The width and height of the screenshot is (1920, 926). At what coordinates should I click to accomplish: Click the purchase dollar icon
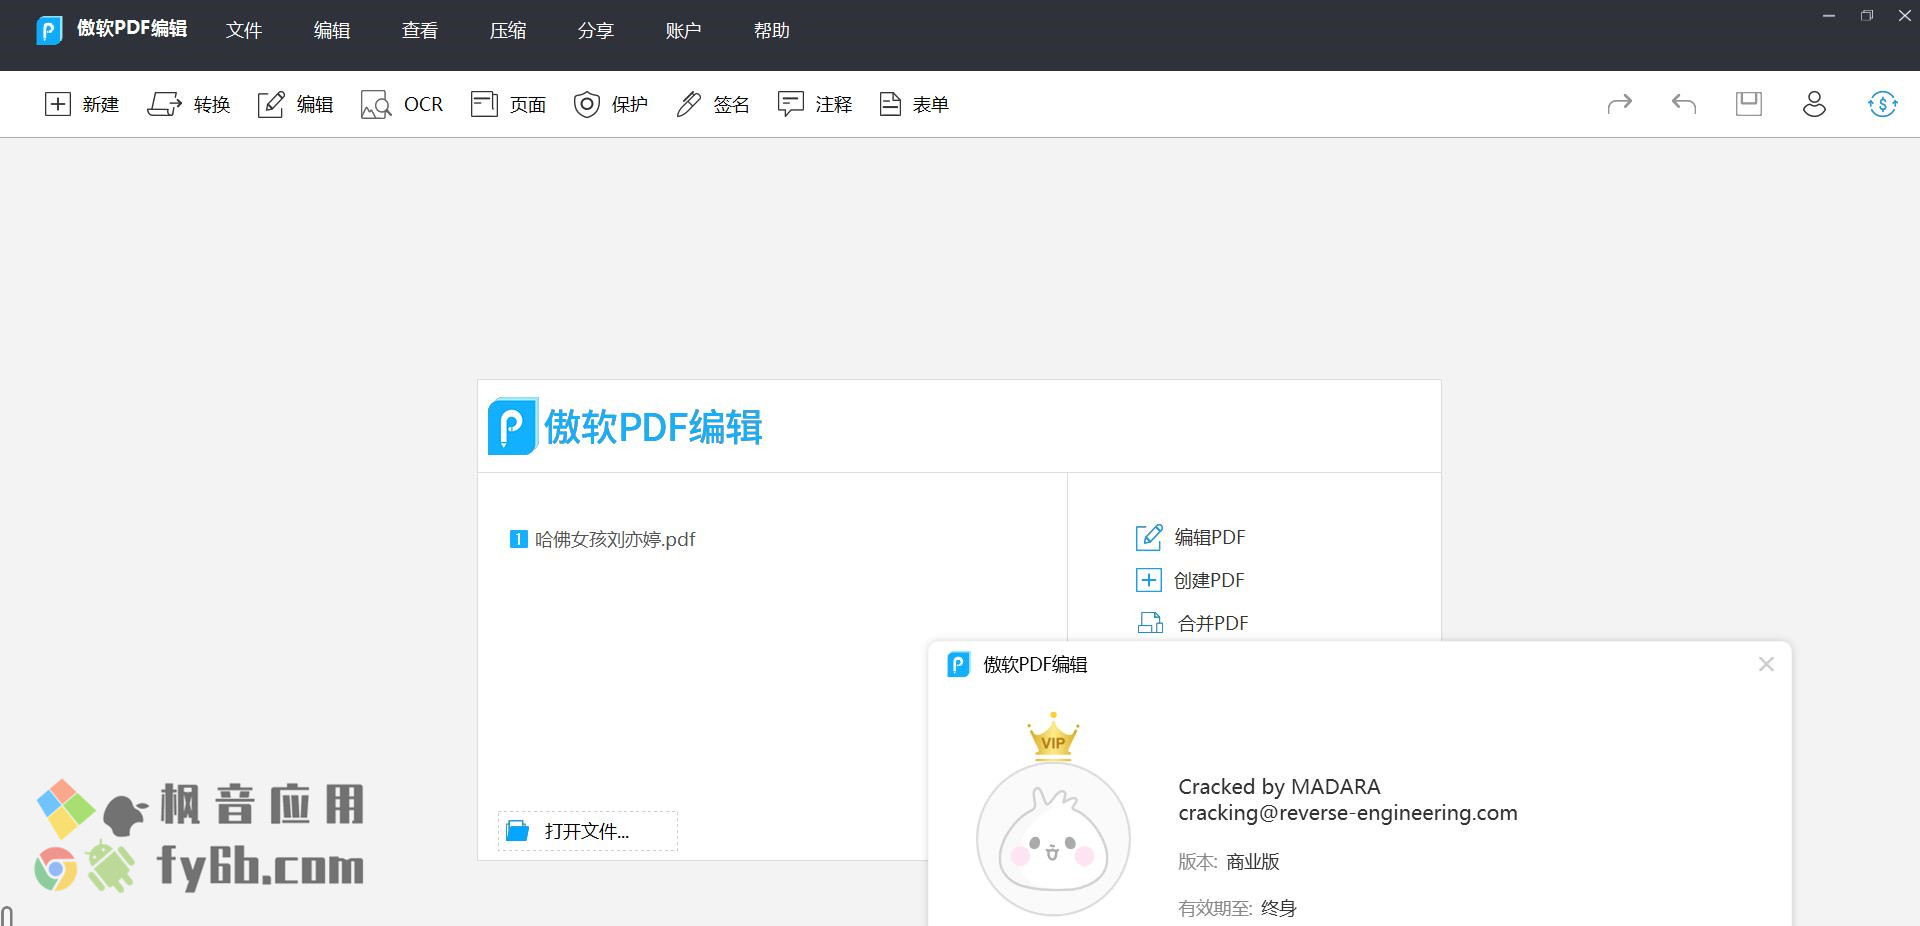[1883, 104]
